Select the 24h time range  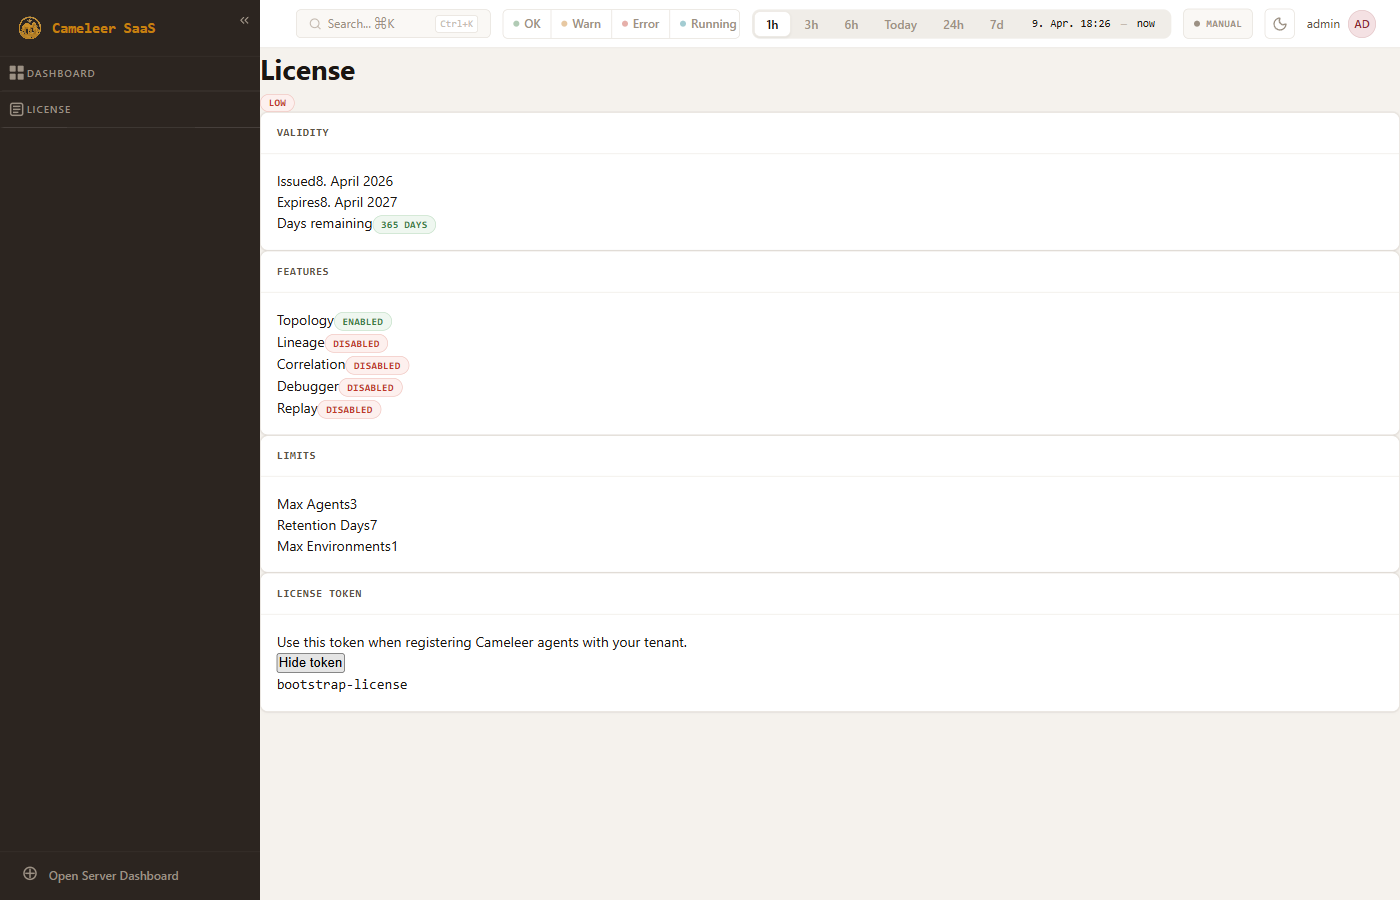tap(953, 25)
